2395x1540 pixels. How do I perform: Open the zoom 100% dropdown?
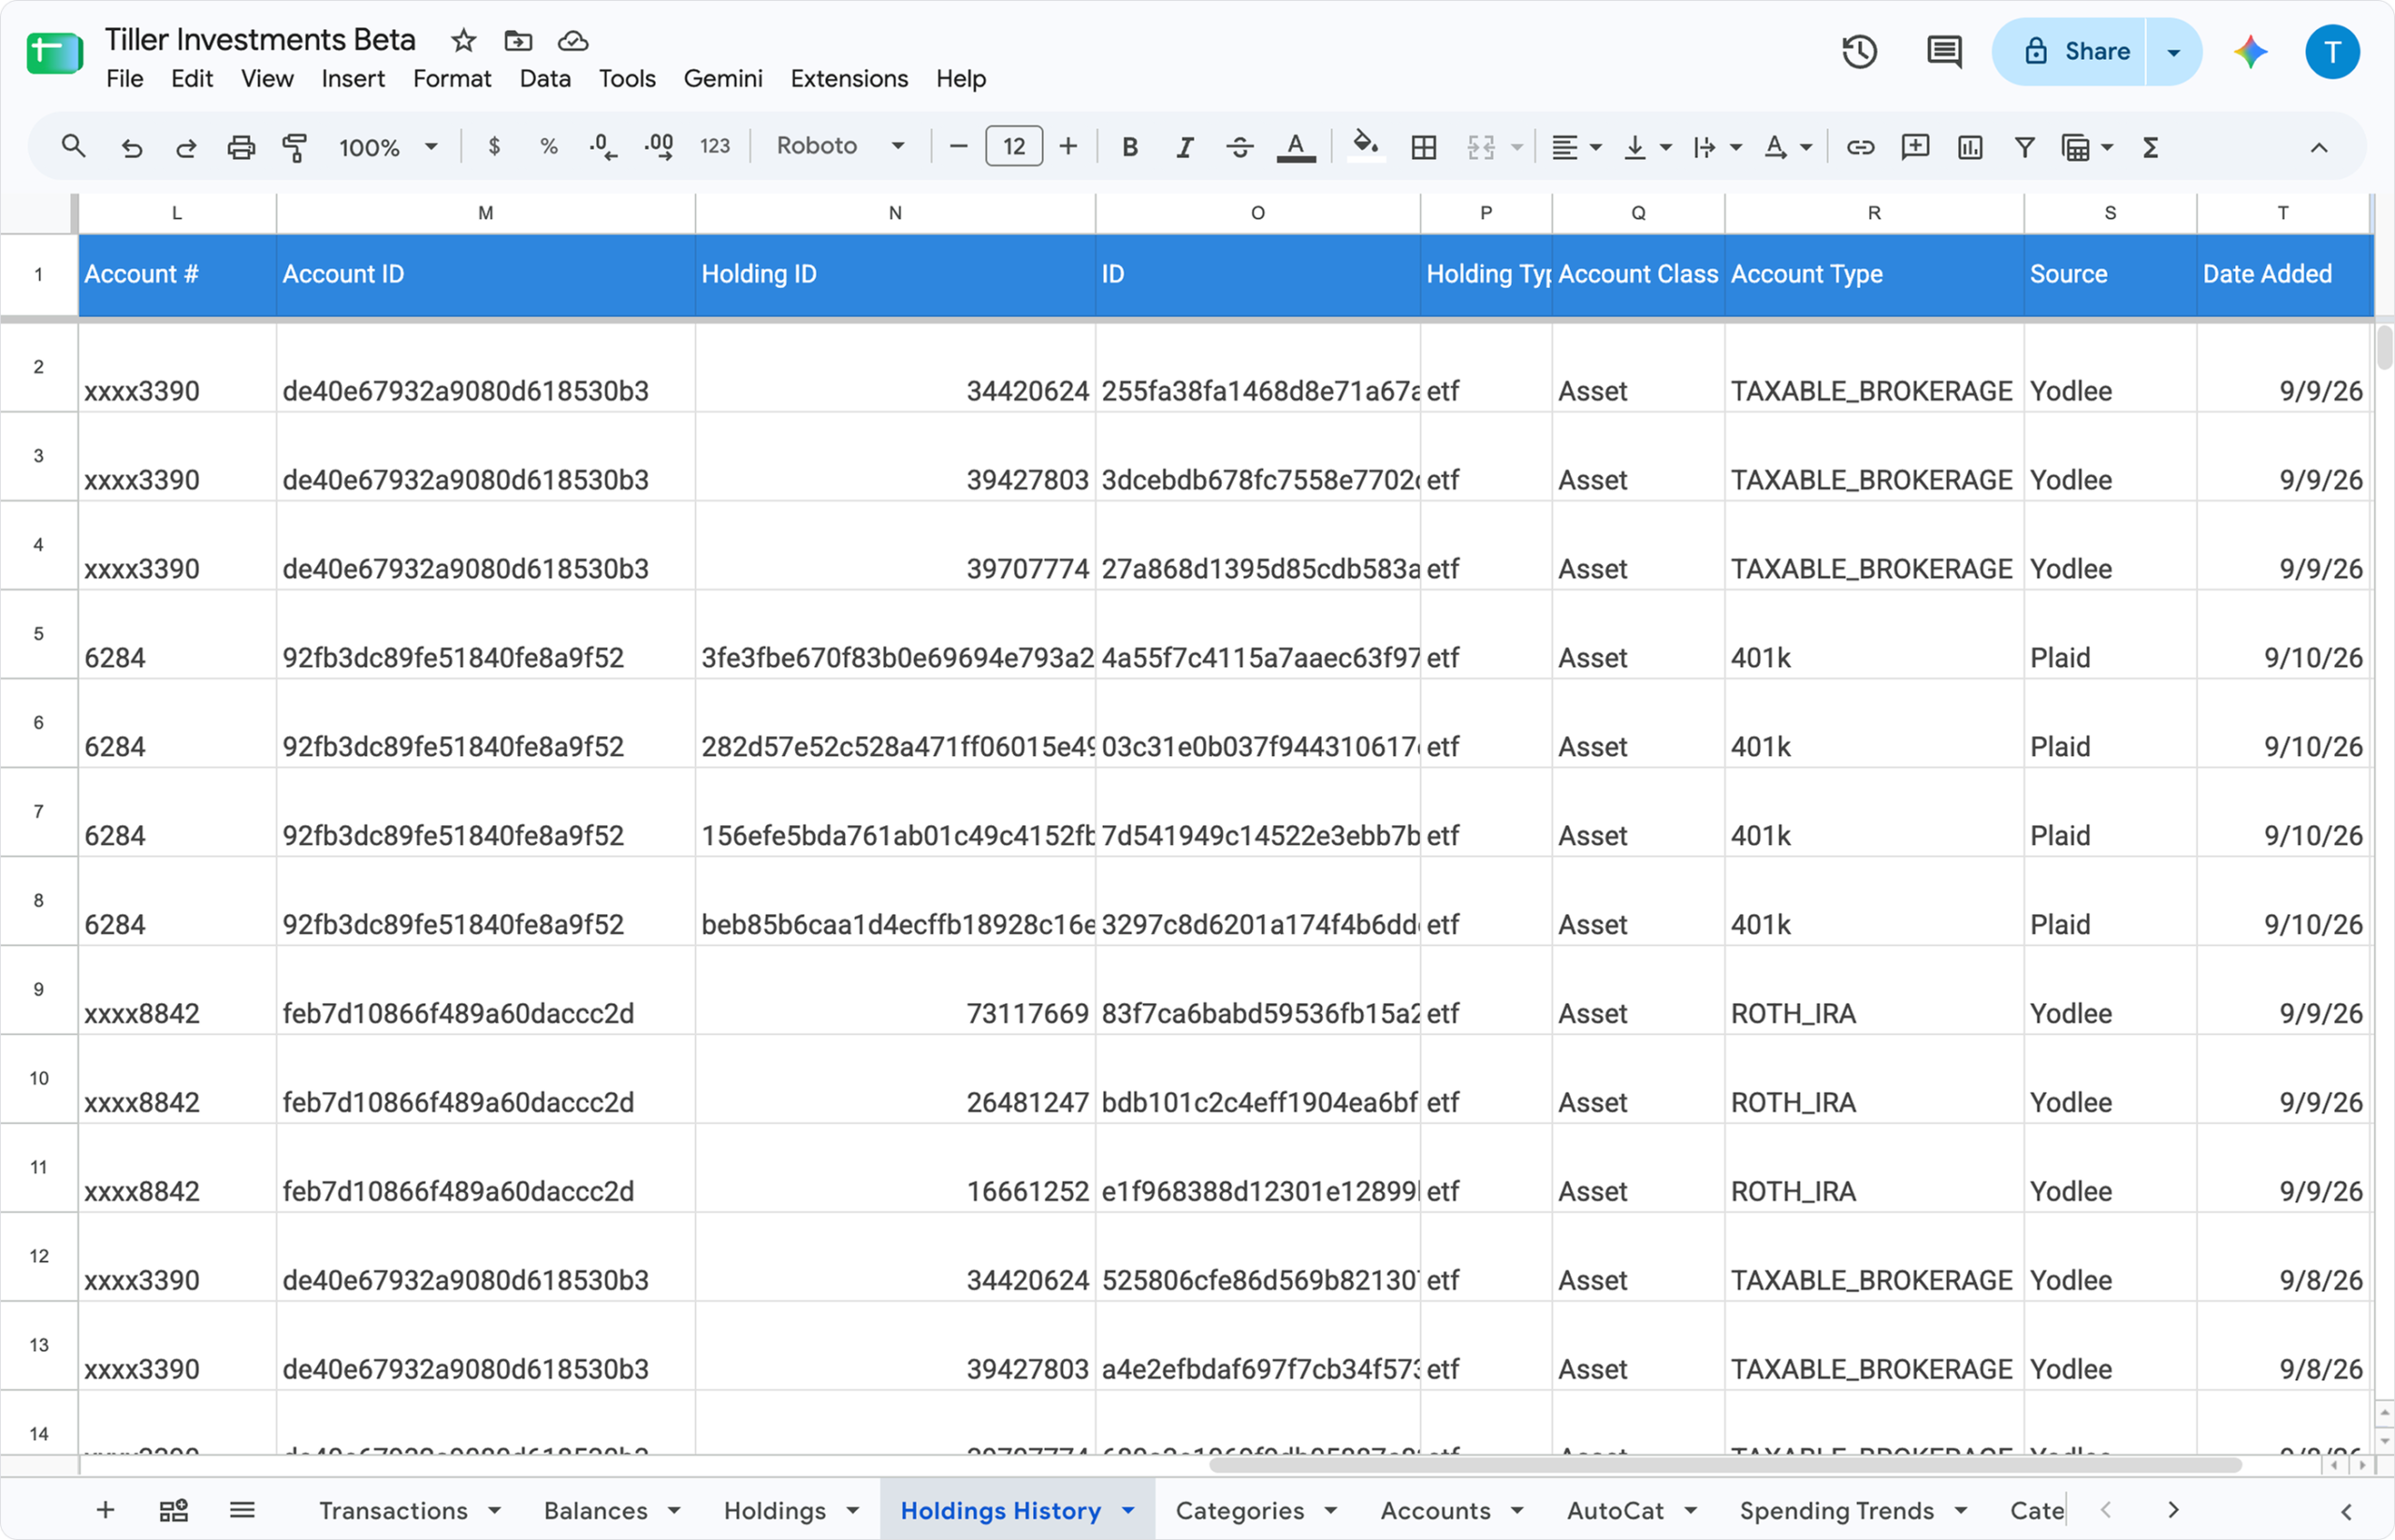tap(388, 147)
